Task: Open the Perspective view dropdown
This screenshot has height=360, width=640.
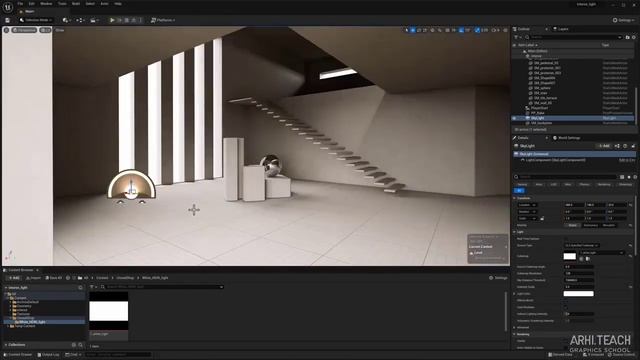Action: pos(24,30)
